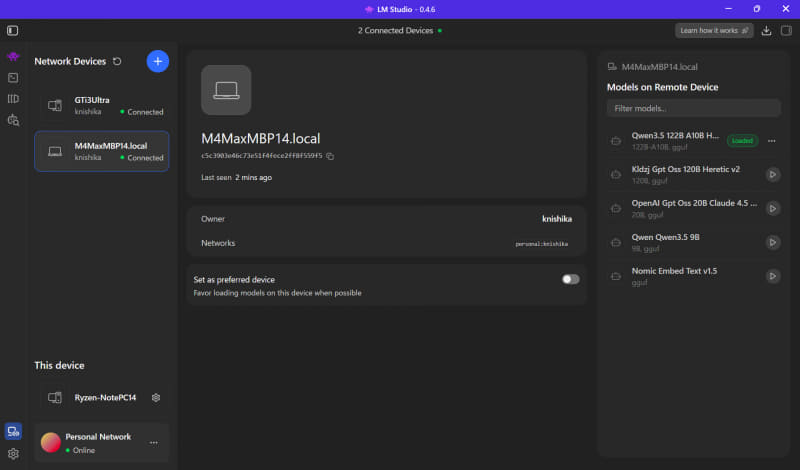Select GTi3Ultra device
The height and width of the screenshot is (470, 800).
[x=102, y=106]
